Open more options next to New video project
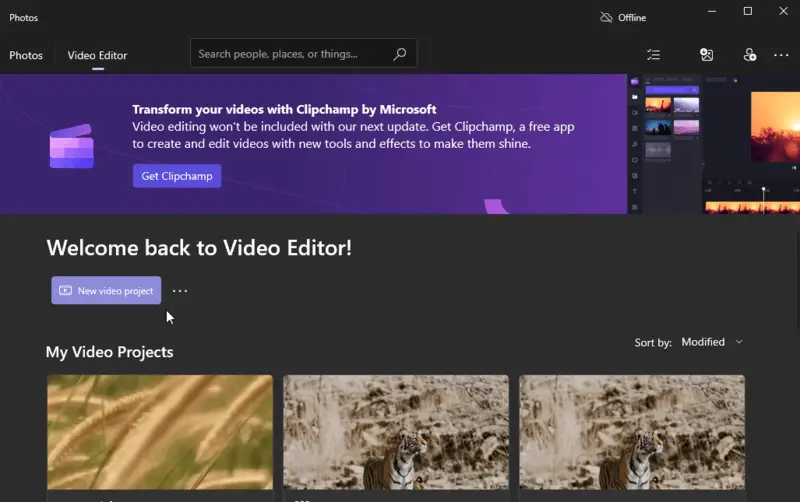Image resolution: width=800 pixels, height=502 pixels. pos(180,291)
